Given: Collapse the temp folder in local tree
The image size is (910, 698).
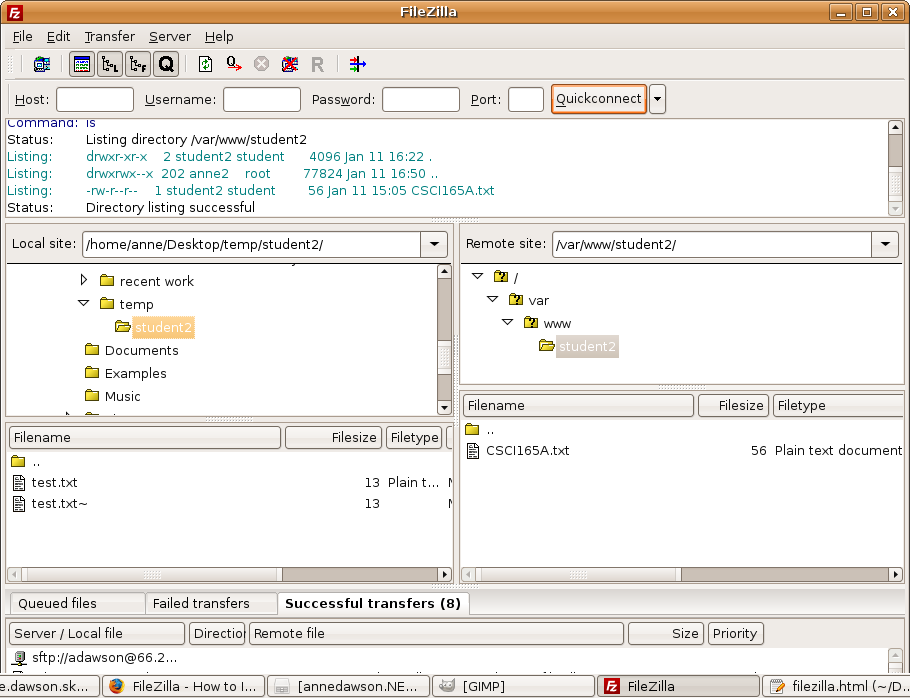Looking at the screenshot, I should tap(84, 303).
